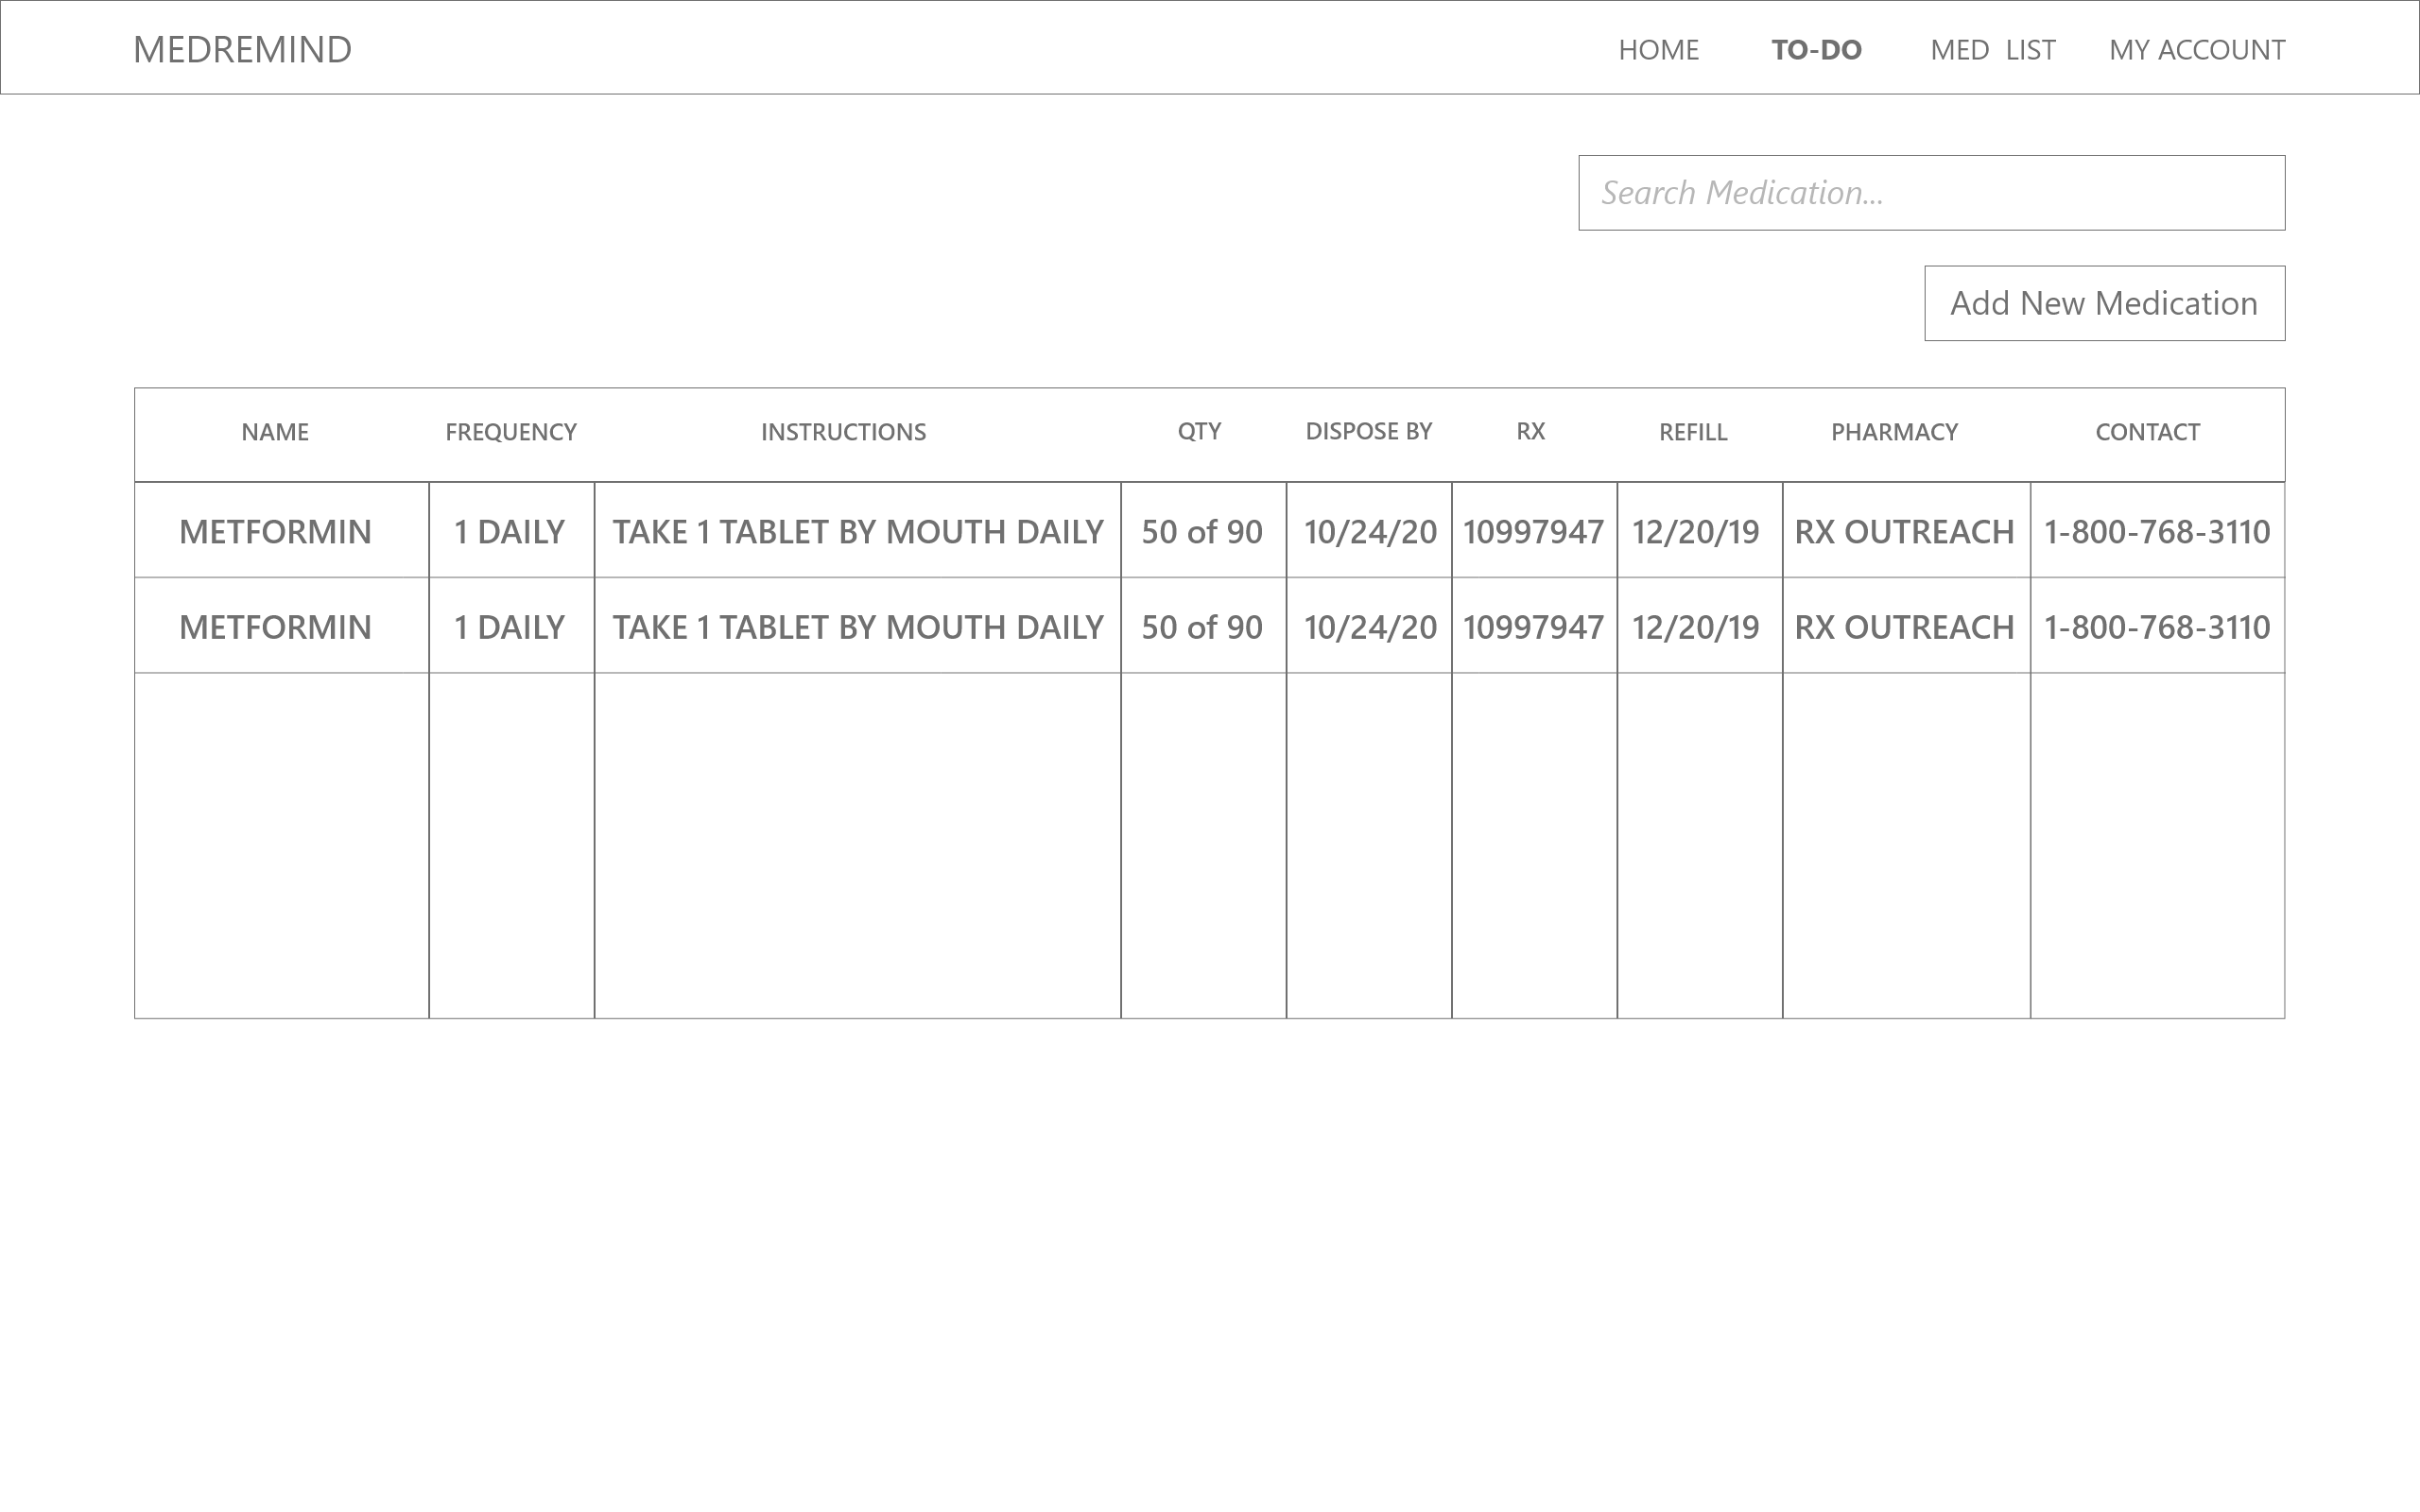Click the Search Medication input field
Screen dimensions: 2420x1512
click(1930, 193)
